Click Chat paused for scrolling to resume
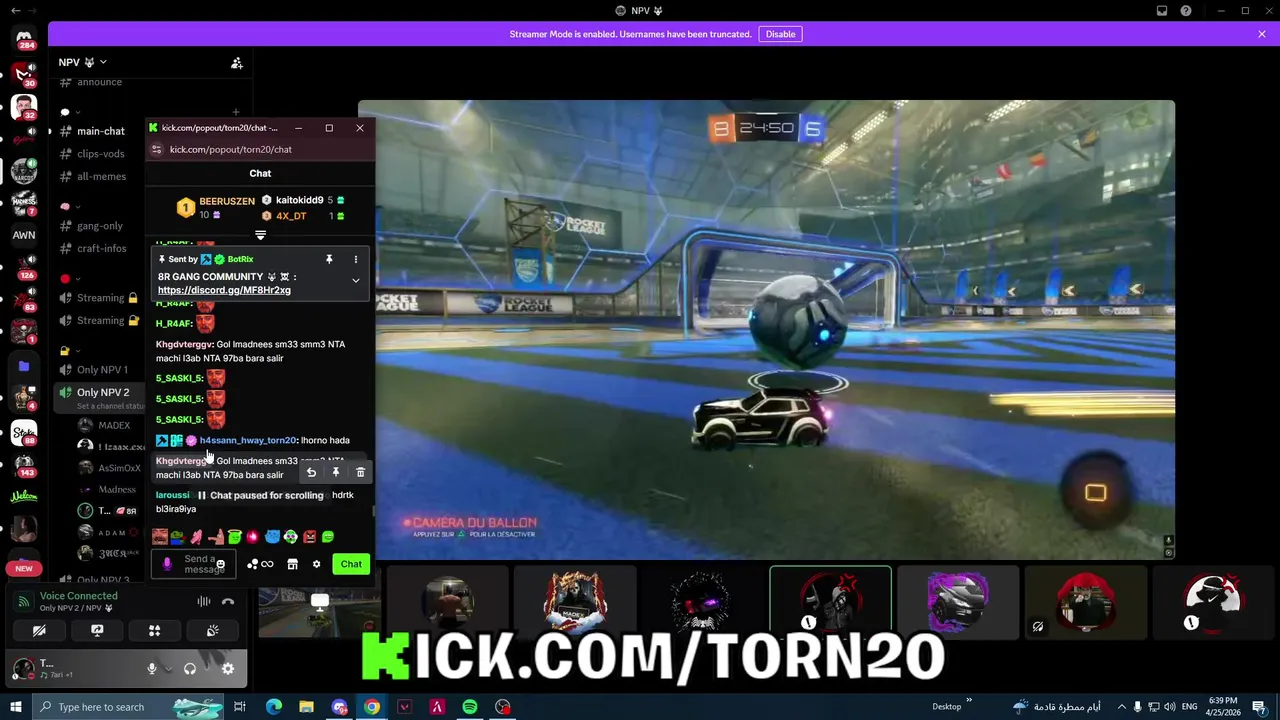1280x720 pixels. 260,495
